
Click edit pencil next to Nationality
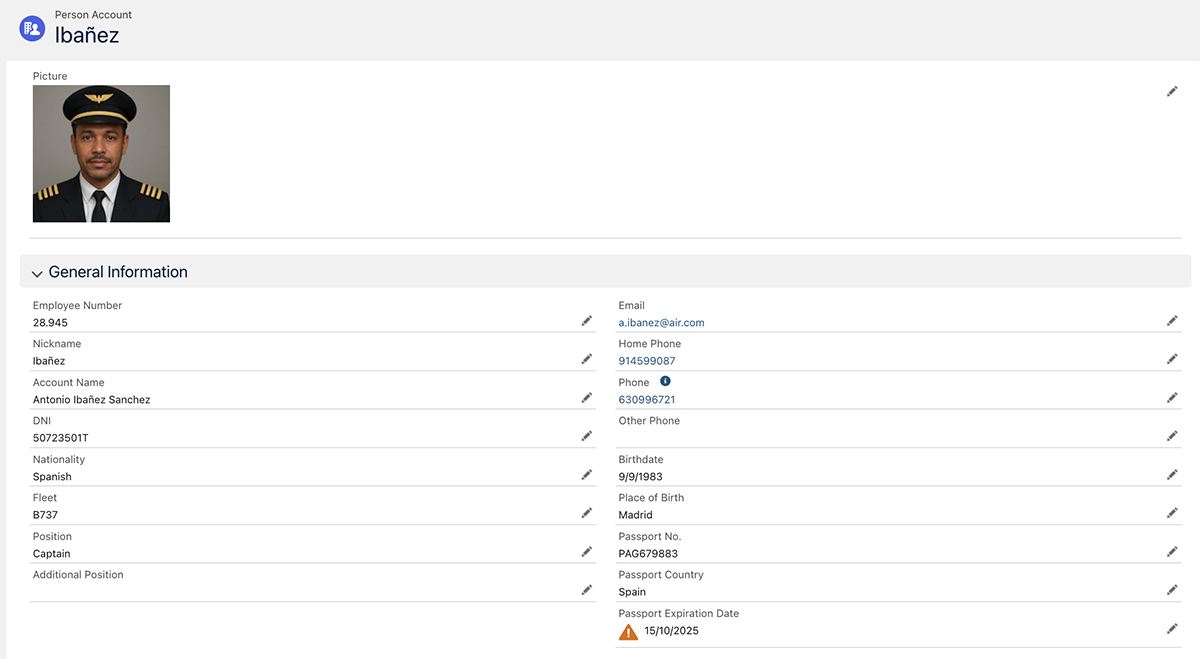pos(587,475)
